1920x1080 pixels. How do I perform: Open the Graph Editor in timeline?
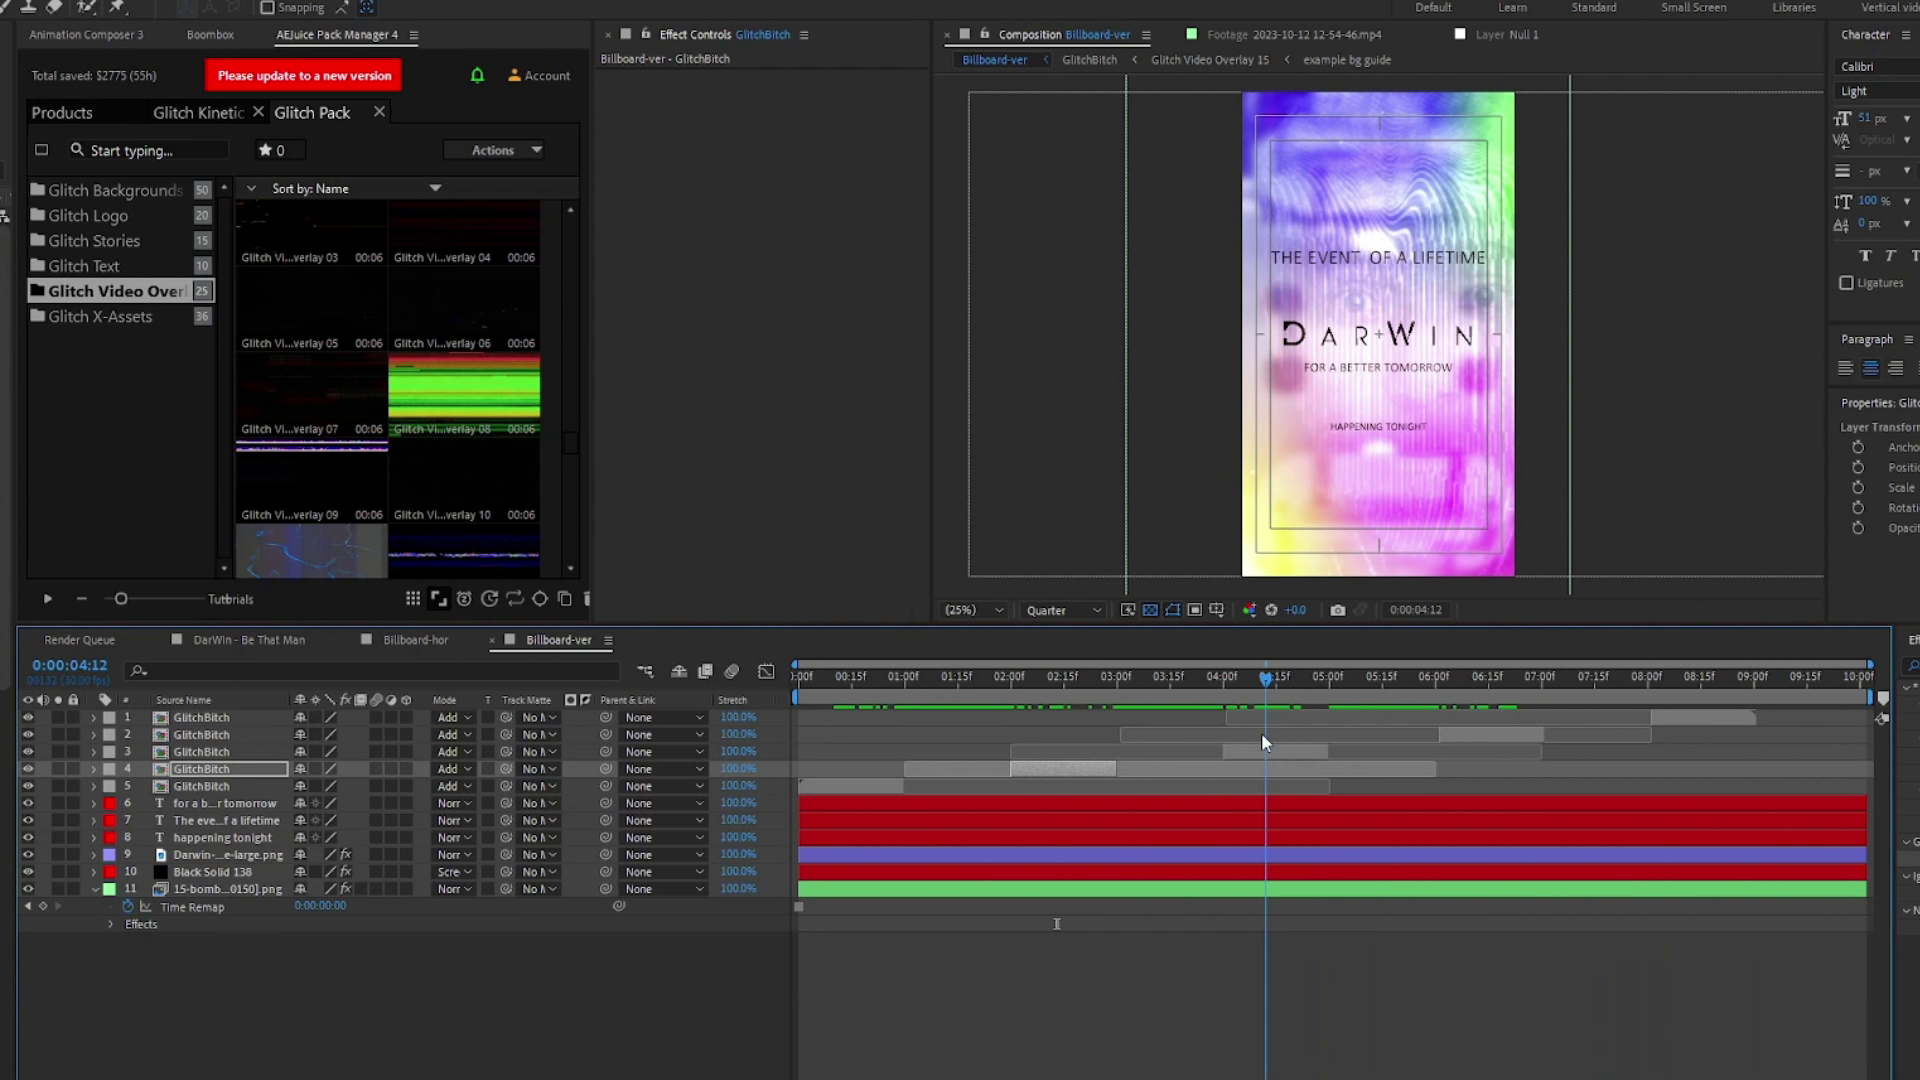[766, 671]
